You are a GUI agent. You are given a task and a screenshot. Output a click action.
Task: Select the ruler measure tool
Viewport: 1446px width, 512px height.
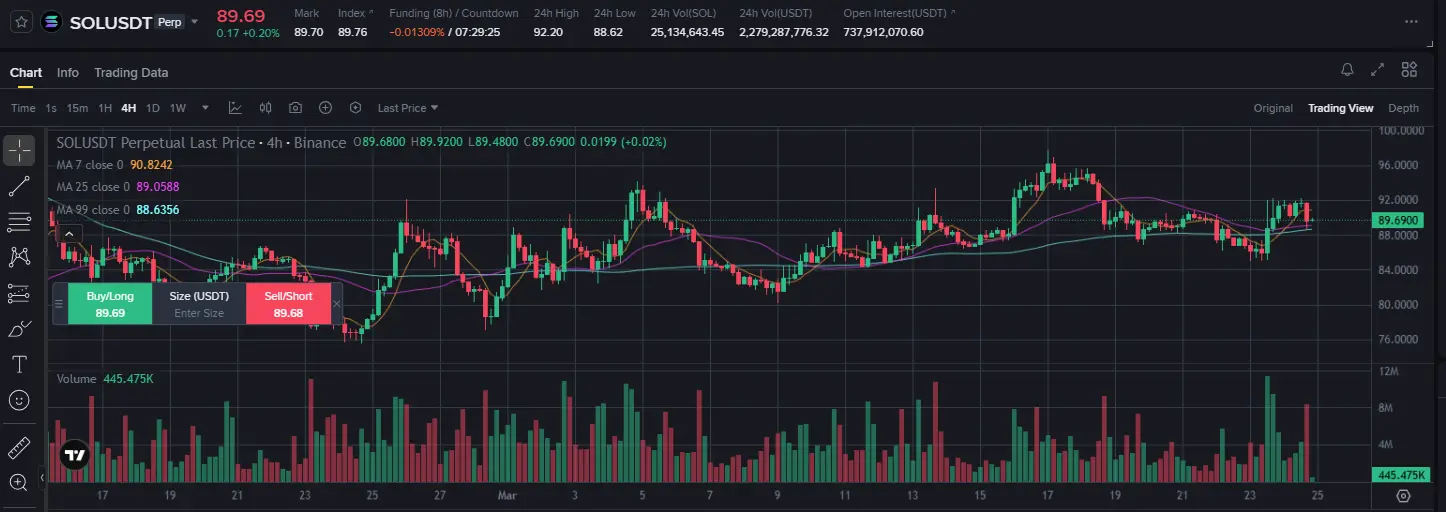pyautogui.click(x=19, y=446)
